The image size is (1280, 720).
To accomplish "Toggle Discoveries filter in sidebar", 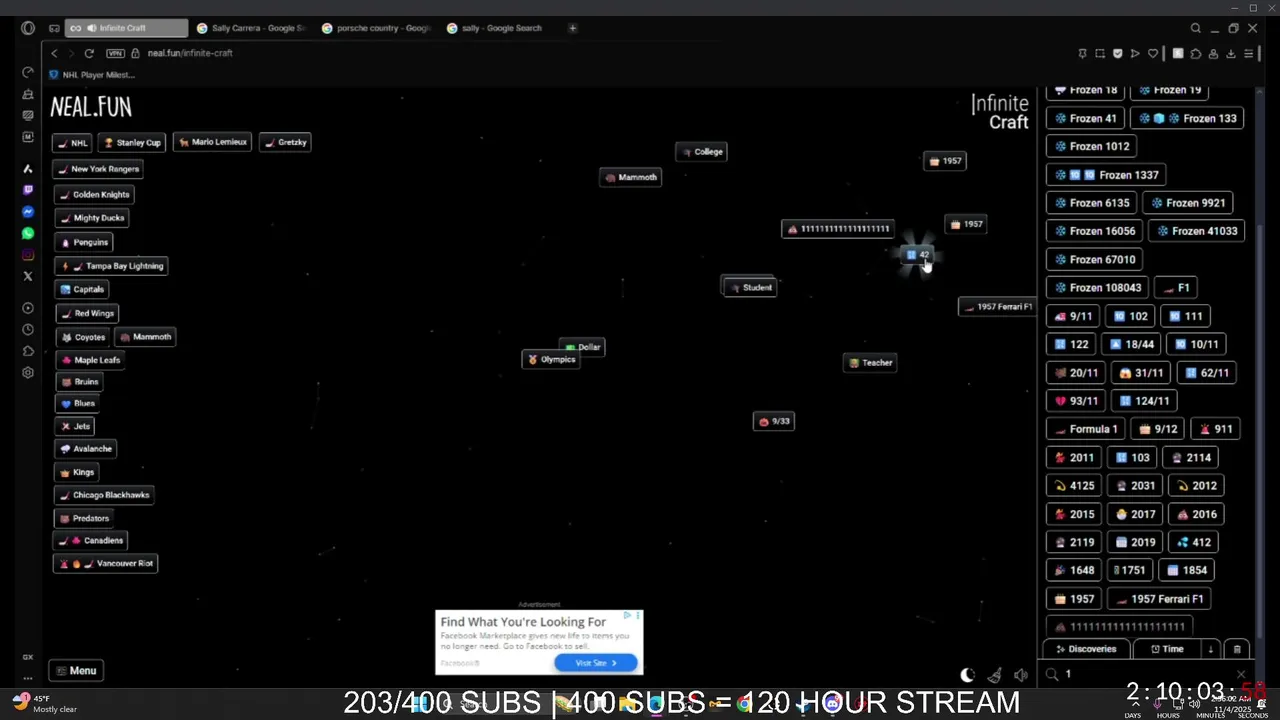I will (x=1086, y=649).
